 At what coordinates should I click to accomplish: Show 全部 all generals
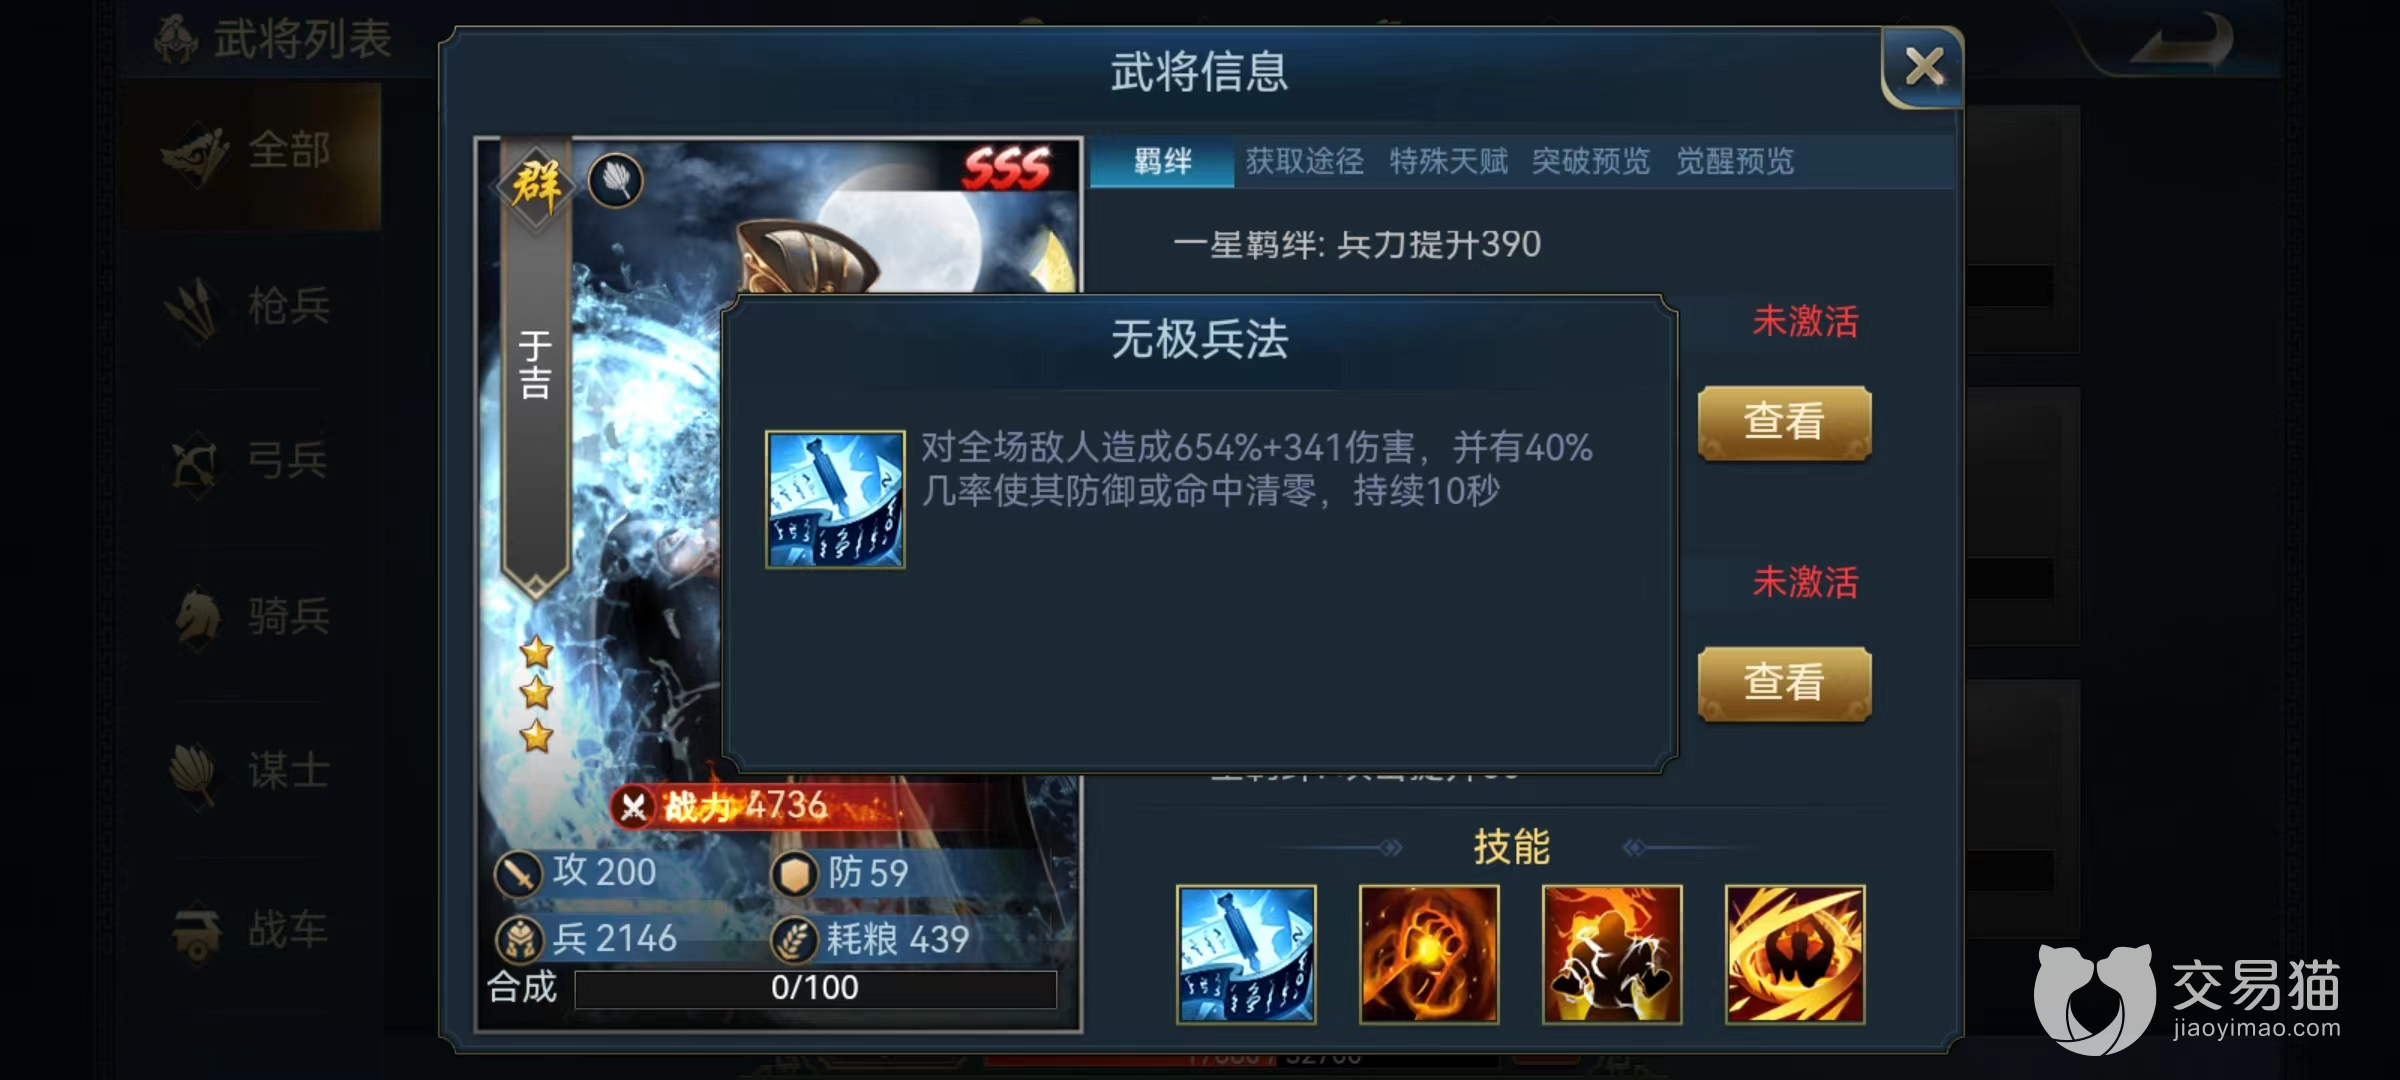tap(250, 153)
